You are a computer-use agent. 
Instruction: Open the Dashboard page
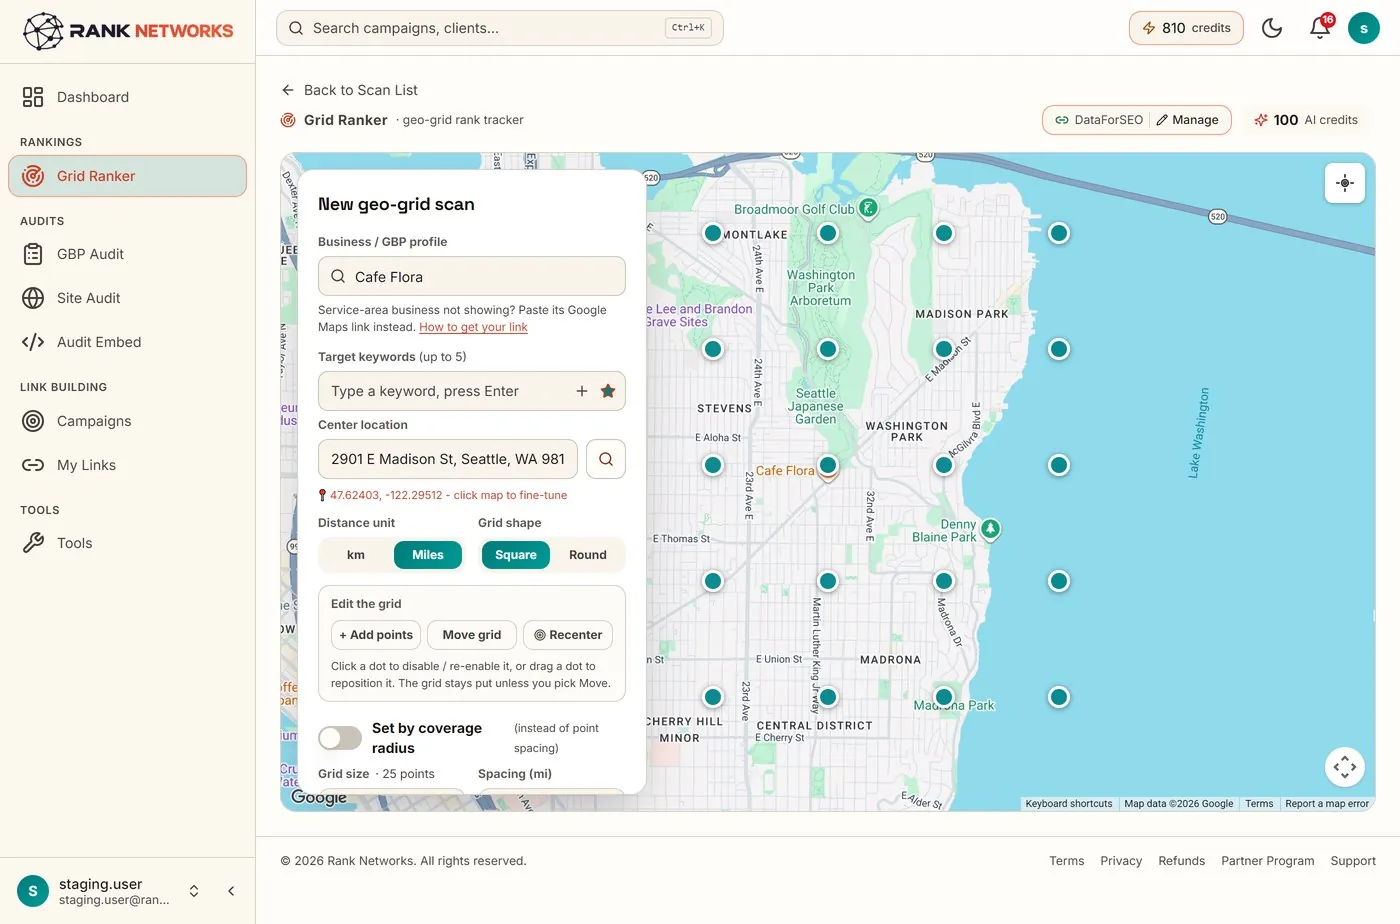pos(128,97)
